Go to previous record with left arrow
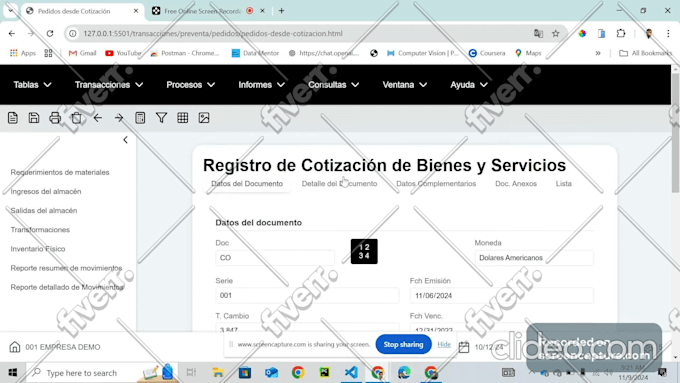This screenshot has width=680, height=383. (x=98, y=118)
